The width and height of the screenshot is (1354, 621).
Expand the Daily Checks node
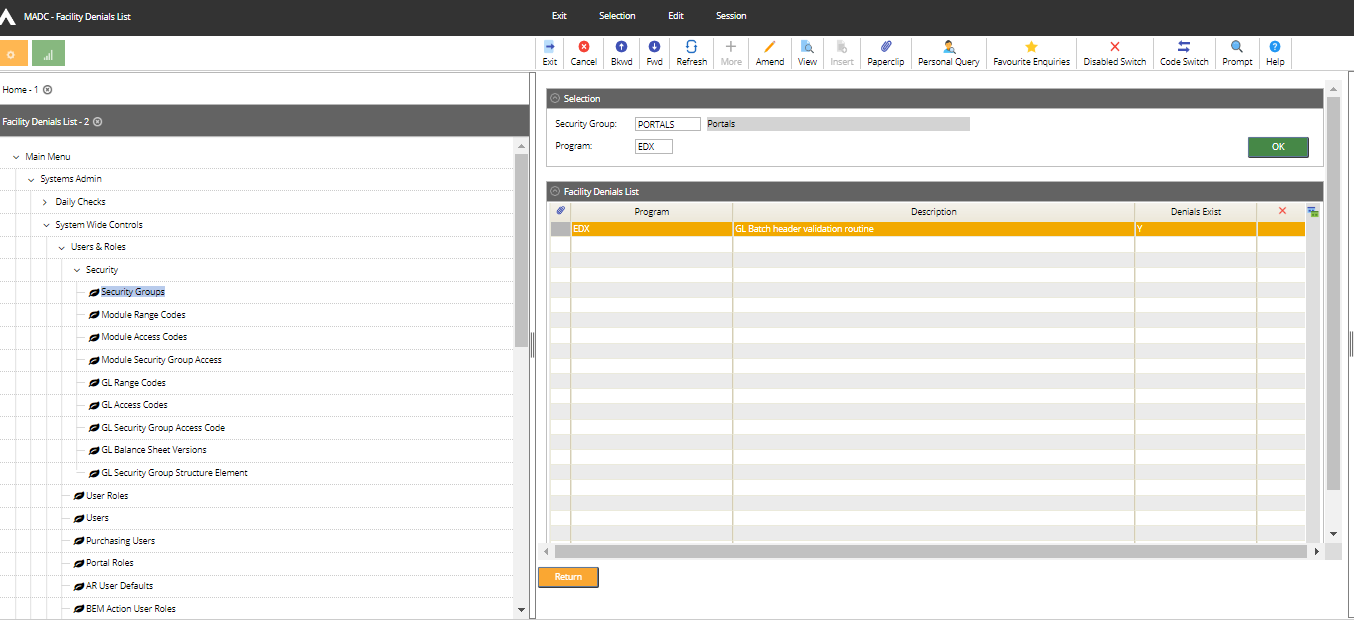click(x=45, y=202)
